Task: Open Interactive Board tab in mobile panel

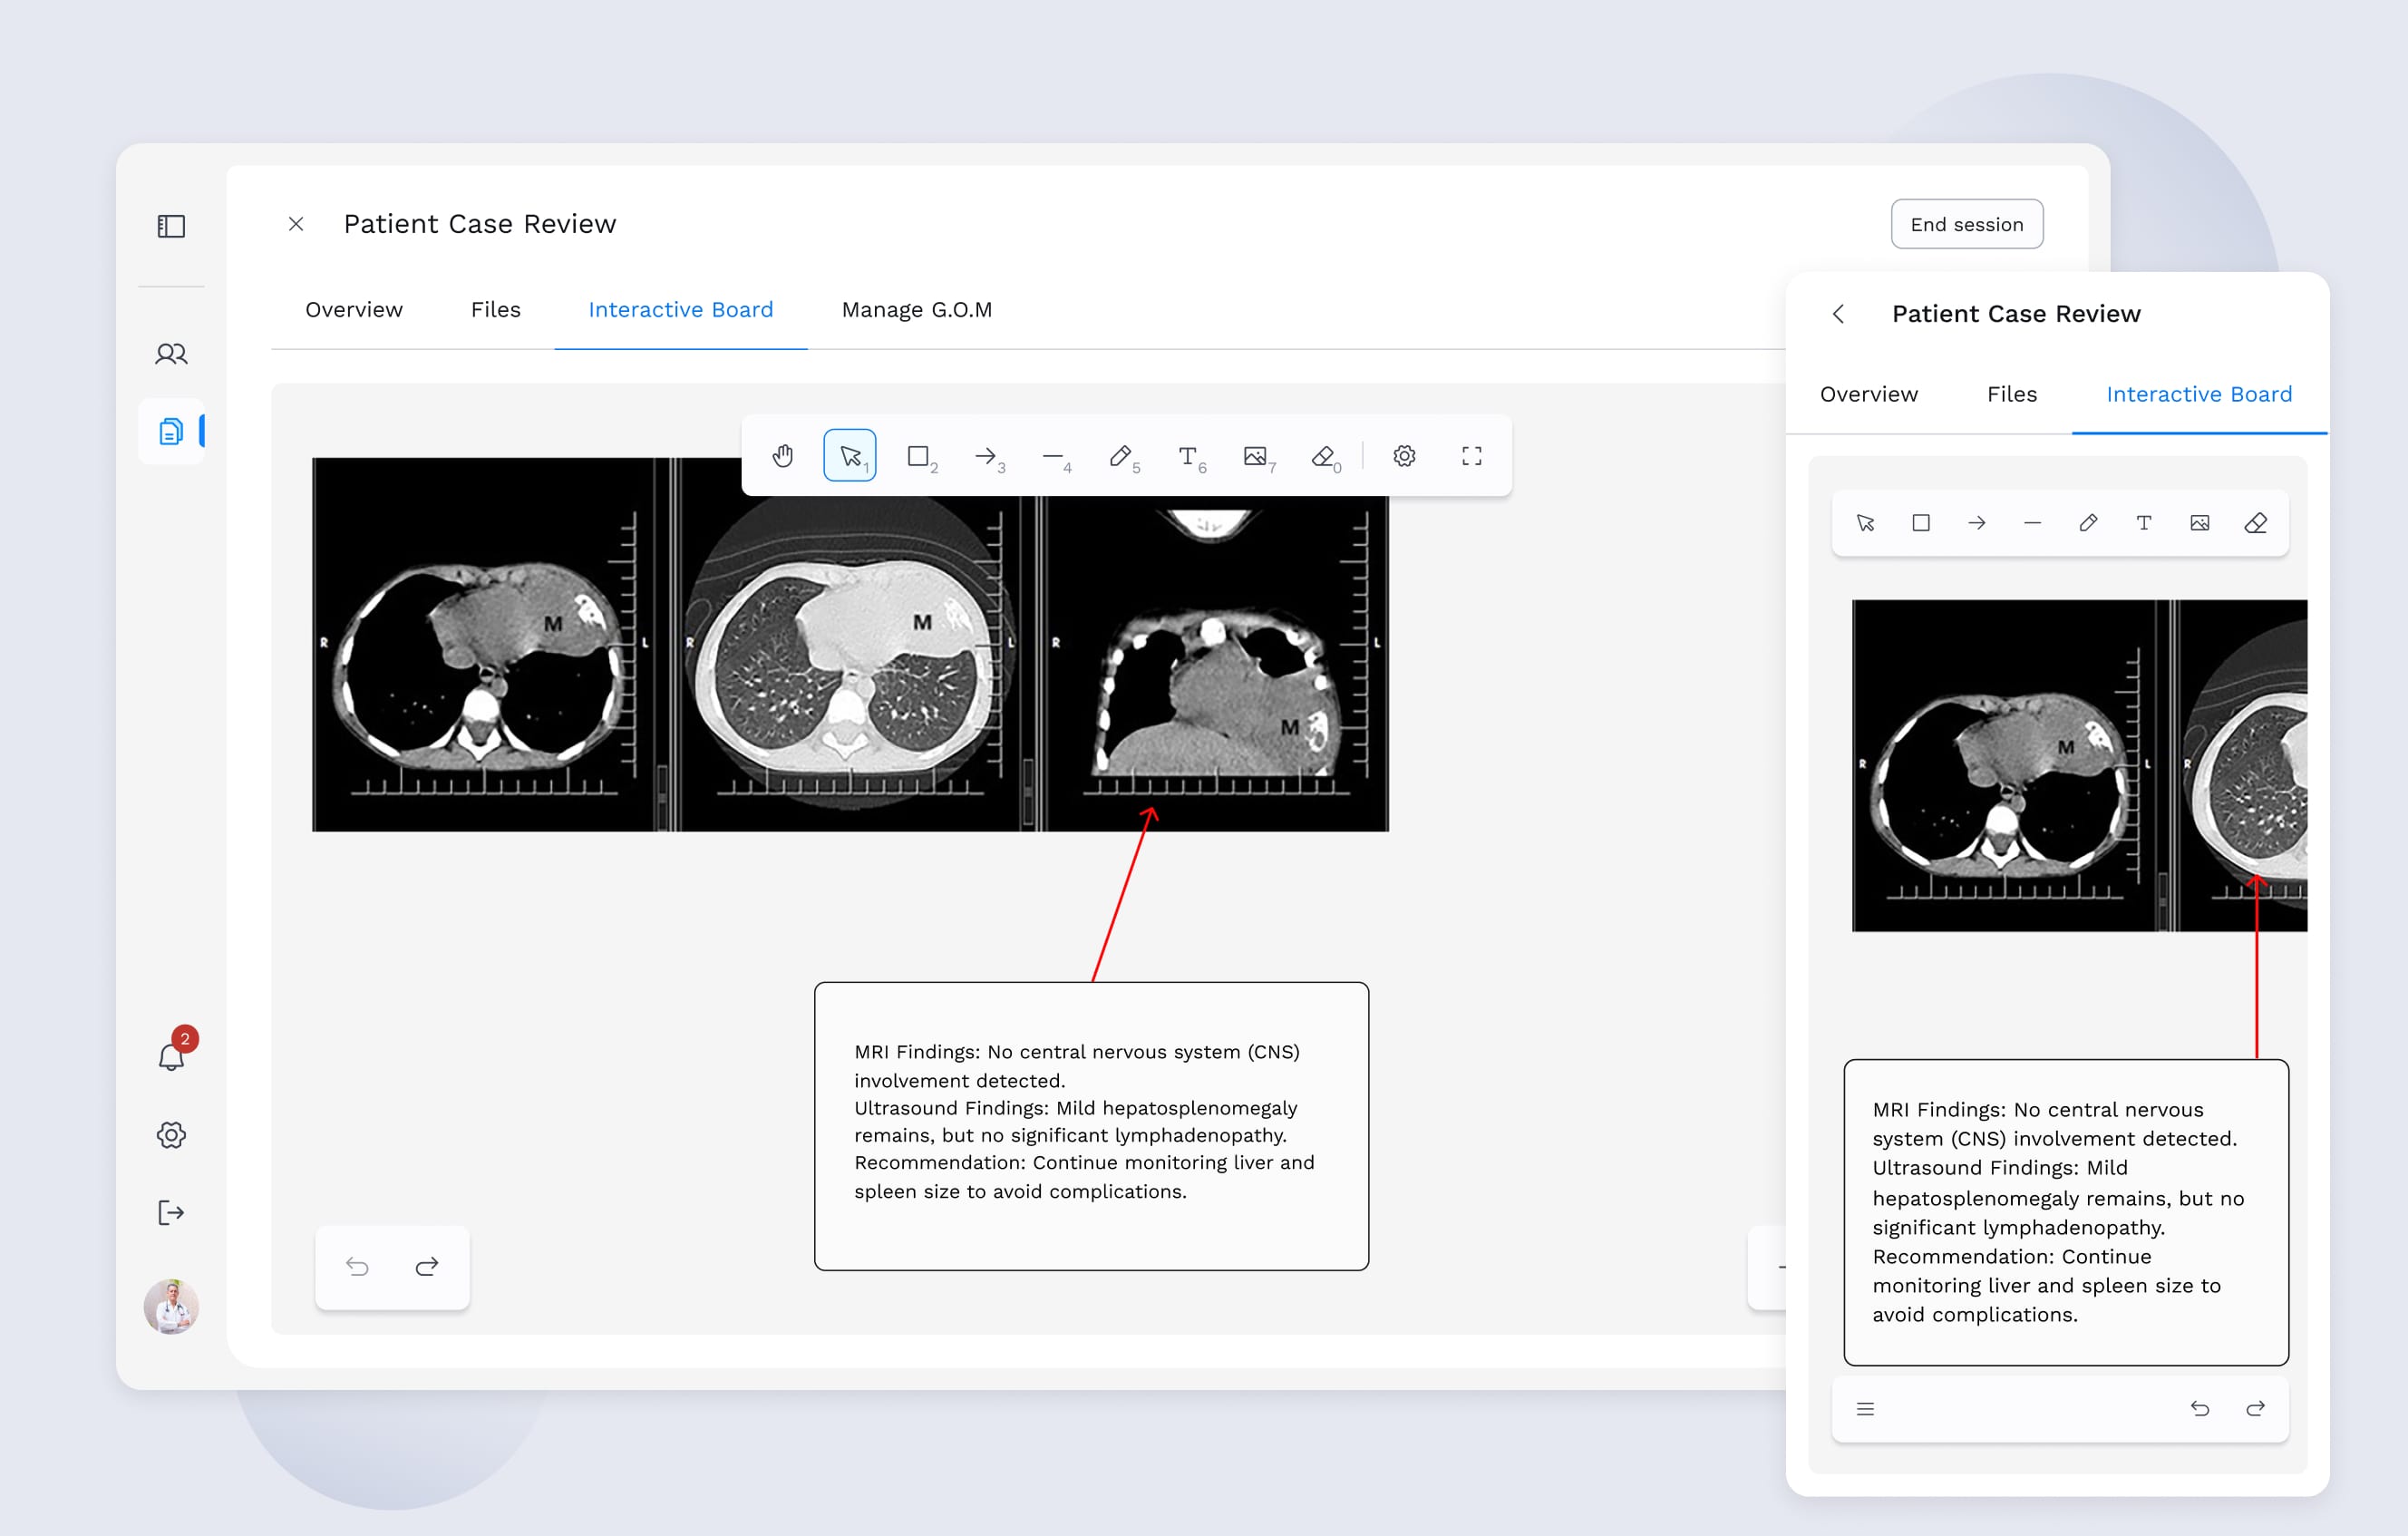Action: tap(2199, 394)
